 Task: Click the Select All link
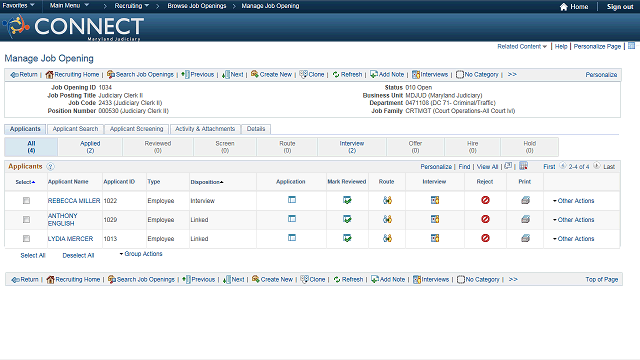tap(33, 256)
